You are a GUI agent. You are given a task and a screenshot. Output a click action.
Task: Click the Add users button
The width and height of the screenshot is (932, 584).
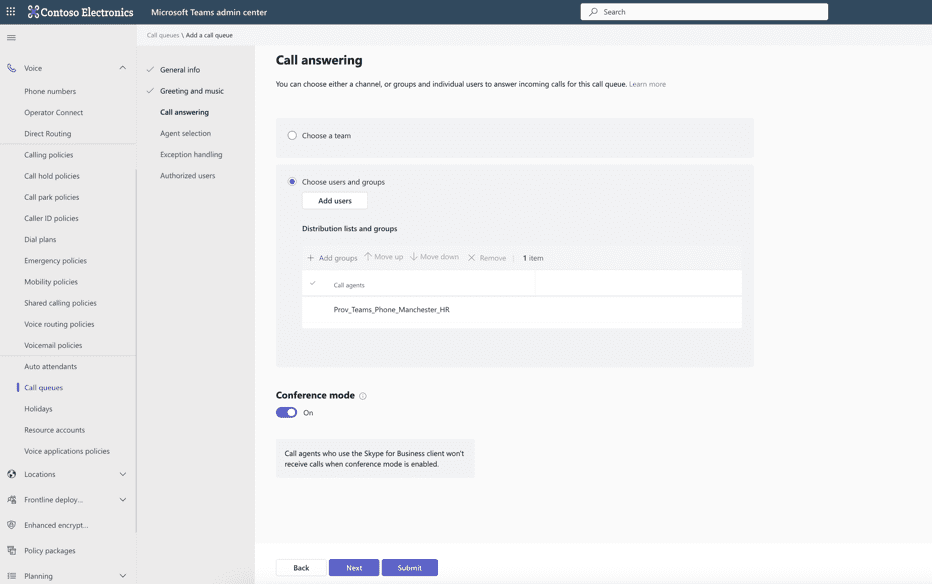pos(335,201)
